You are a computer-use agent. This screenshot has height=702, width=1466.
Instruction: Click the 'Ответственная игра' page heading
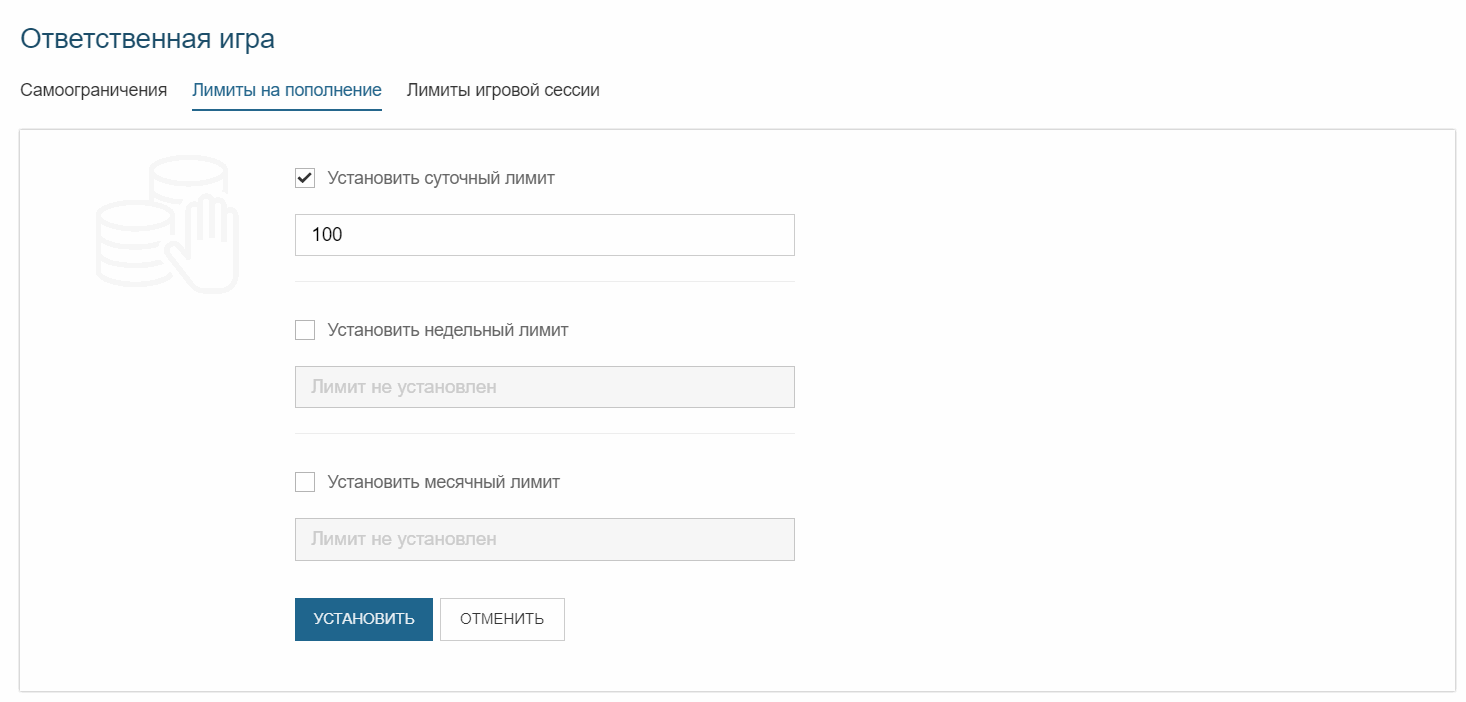point(147,39)
